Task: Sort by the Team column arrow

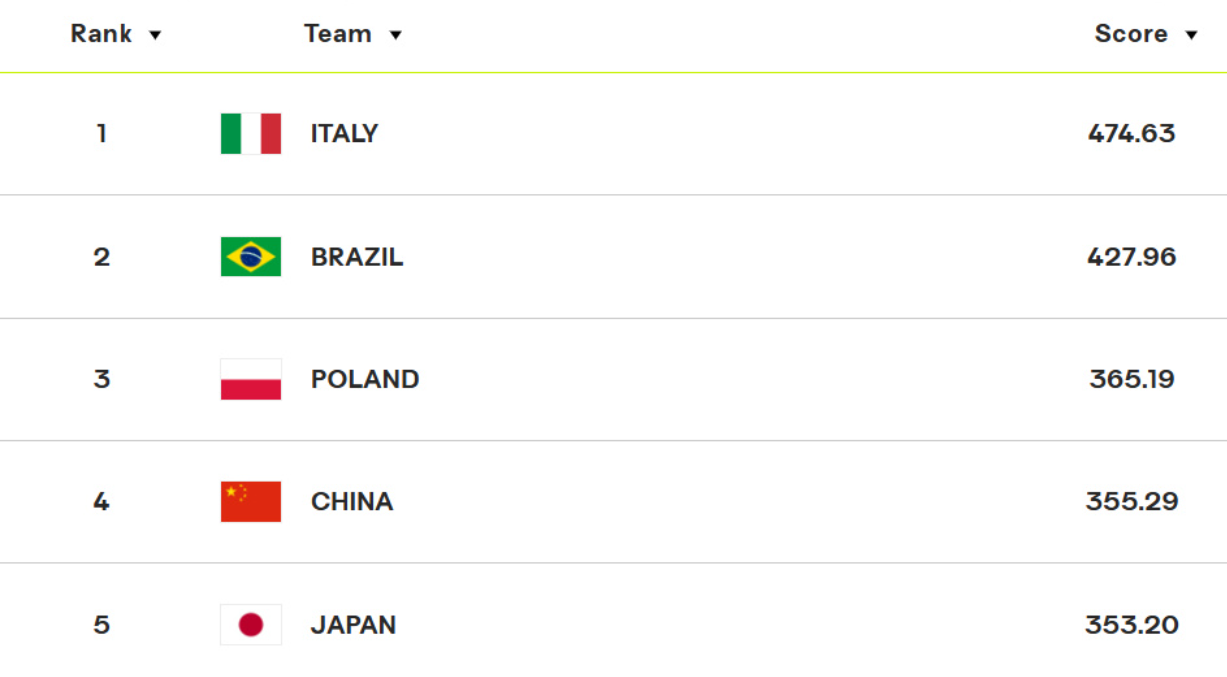Action: [x=396, y=35]
